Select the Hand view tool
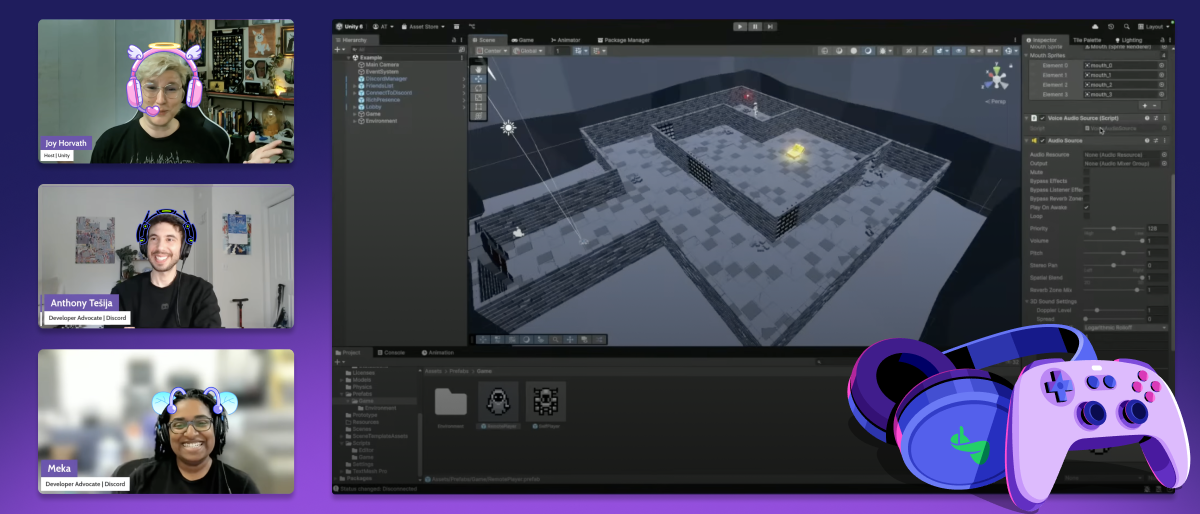 tap(479, 70)
